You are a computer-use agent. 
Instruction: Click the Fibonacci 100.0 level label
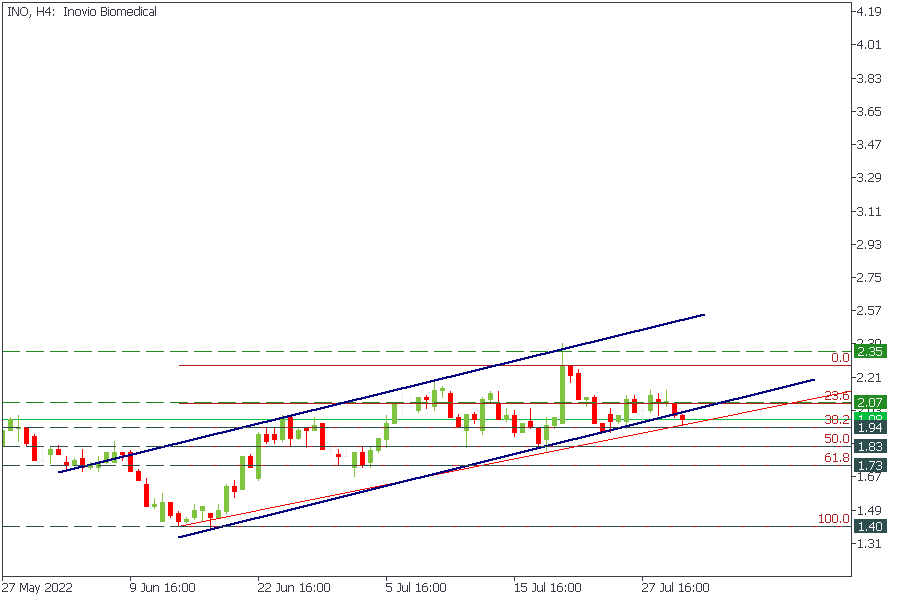[x=833, y=519]
